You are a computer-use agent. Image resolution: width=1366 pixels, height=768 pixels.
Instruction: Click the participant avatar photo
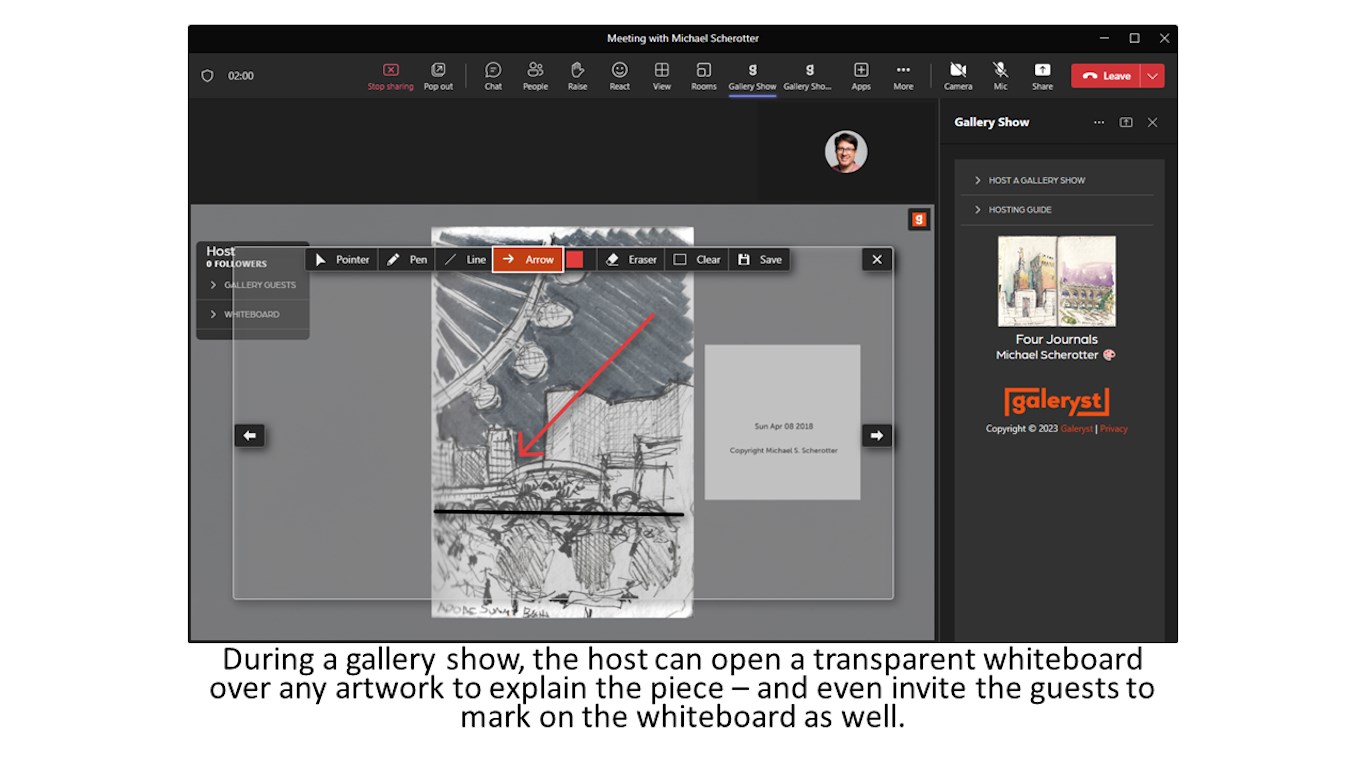click(846, 152)
